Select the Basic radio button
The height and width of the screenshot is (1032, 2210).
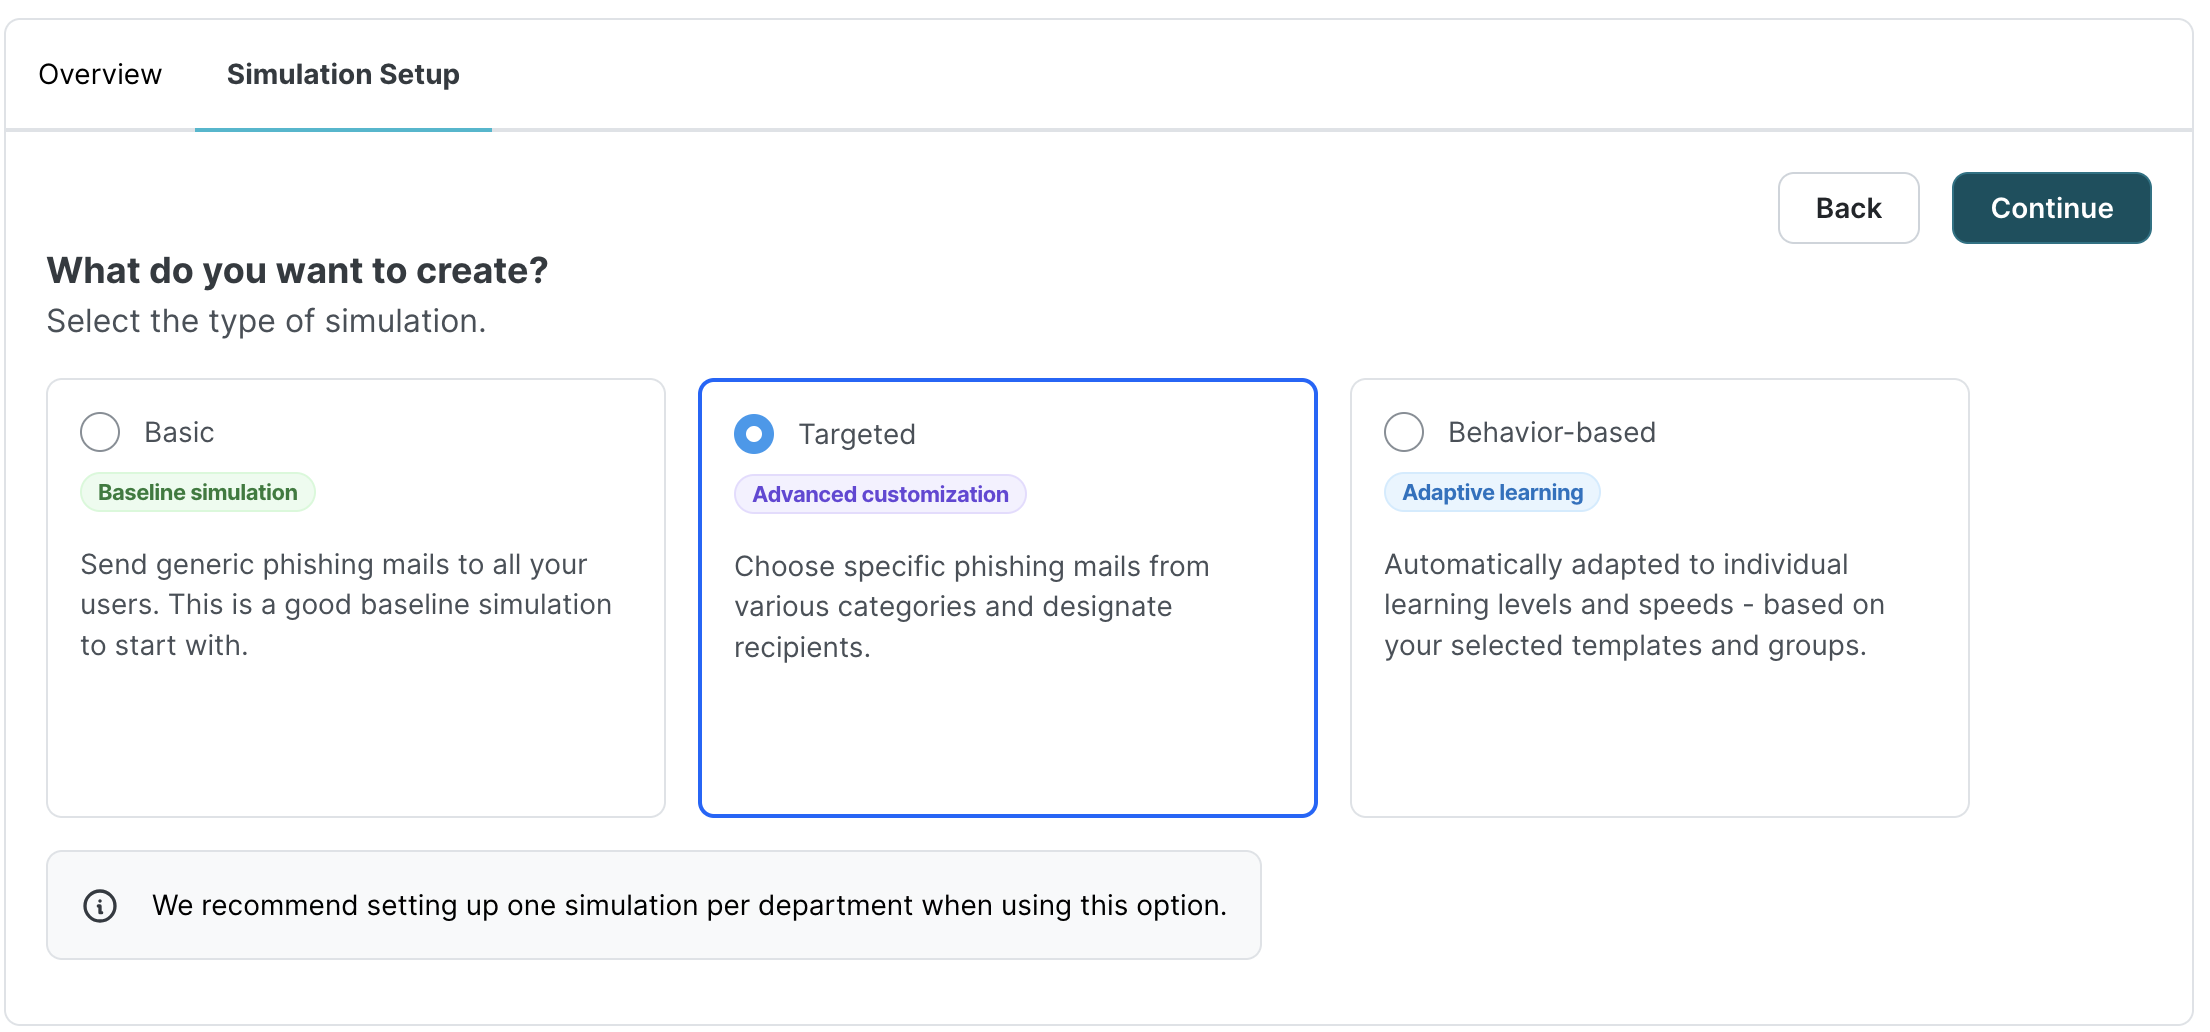100,432
